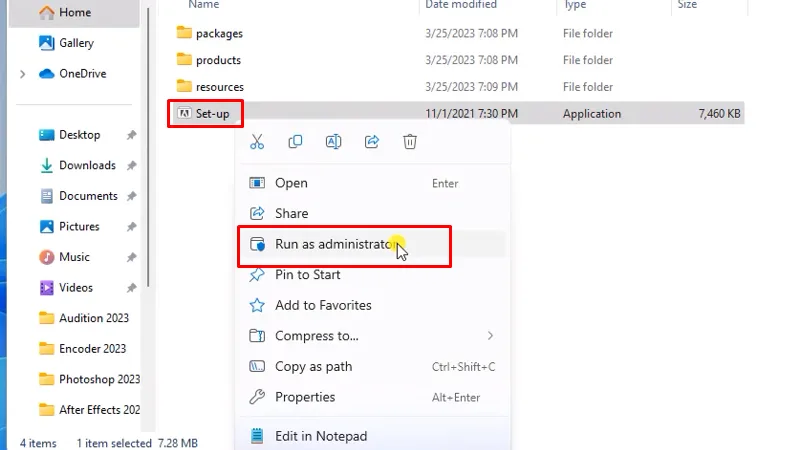The image size is (800, 450).
Task: Unpin Documents using its pin icon
Action: (132, 196)
